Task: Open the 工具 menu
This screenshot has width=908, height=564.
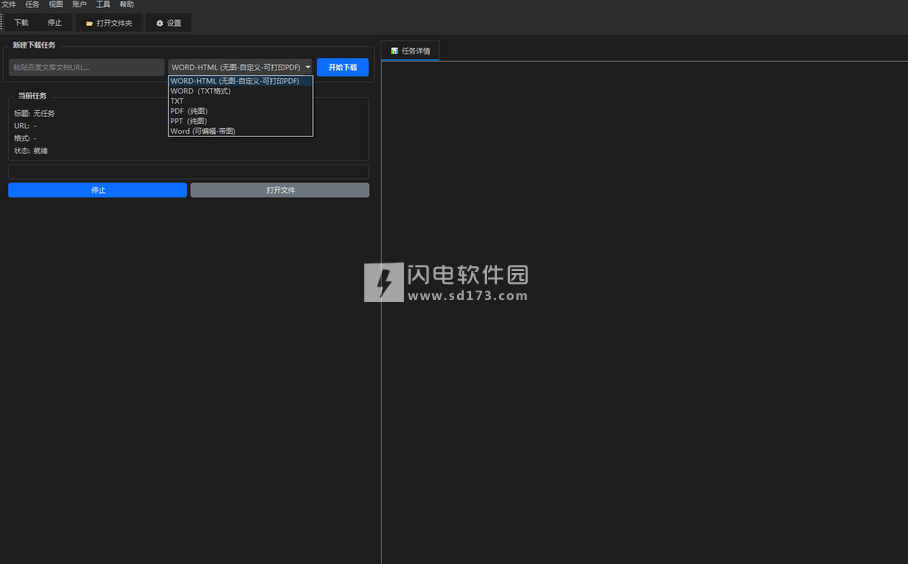Action: tap(103, 5)
